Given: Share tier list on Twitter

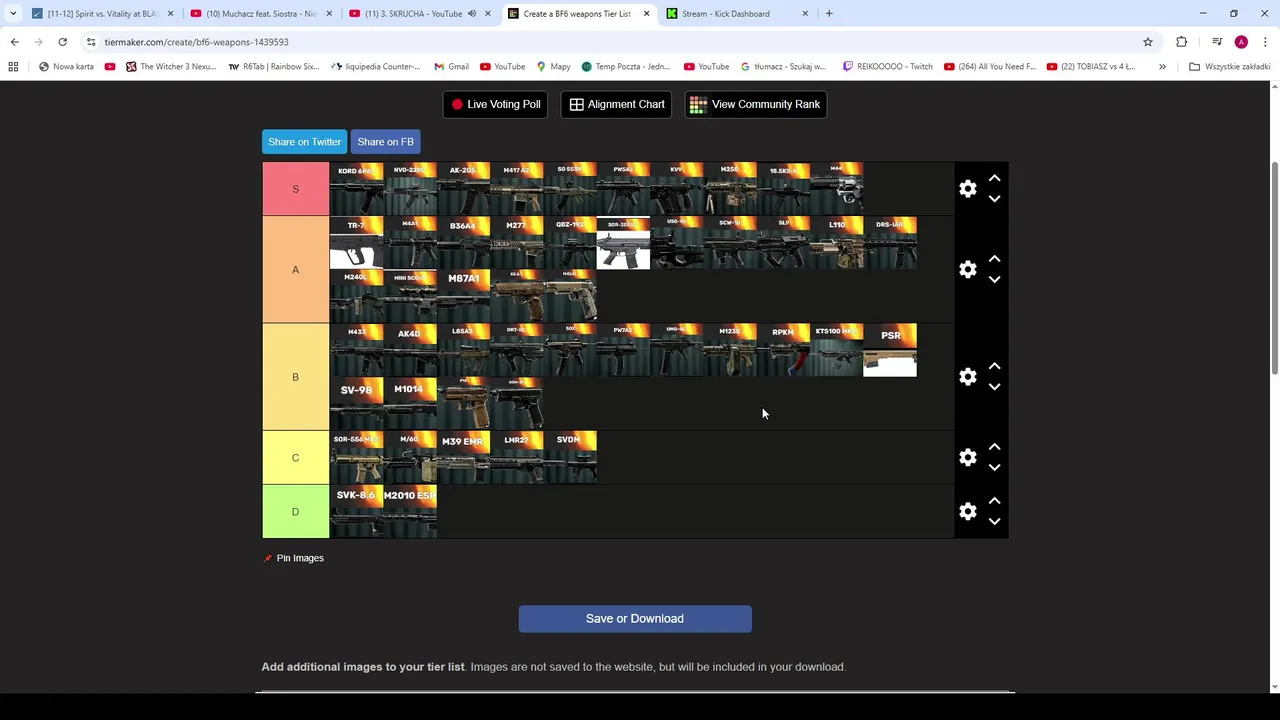Looking at the screenshot, I should 304,142.
